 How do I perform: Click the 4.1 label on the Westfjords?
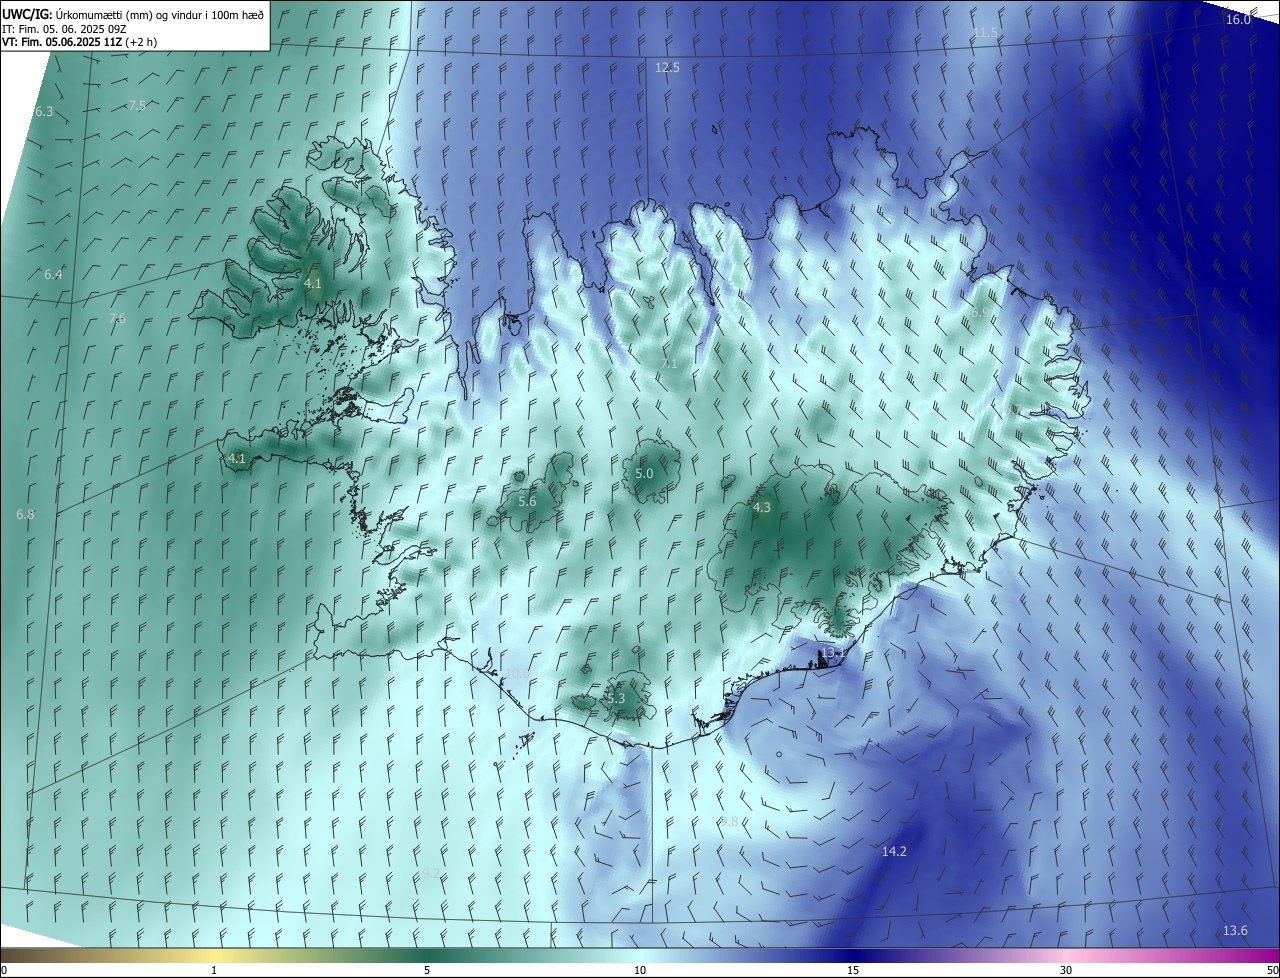[313, 284]
